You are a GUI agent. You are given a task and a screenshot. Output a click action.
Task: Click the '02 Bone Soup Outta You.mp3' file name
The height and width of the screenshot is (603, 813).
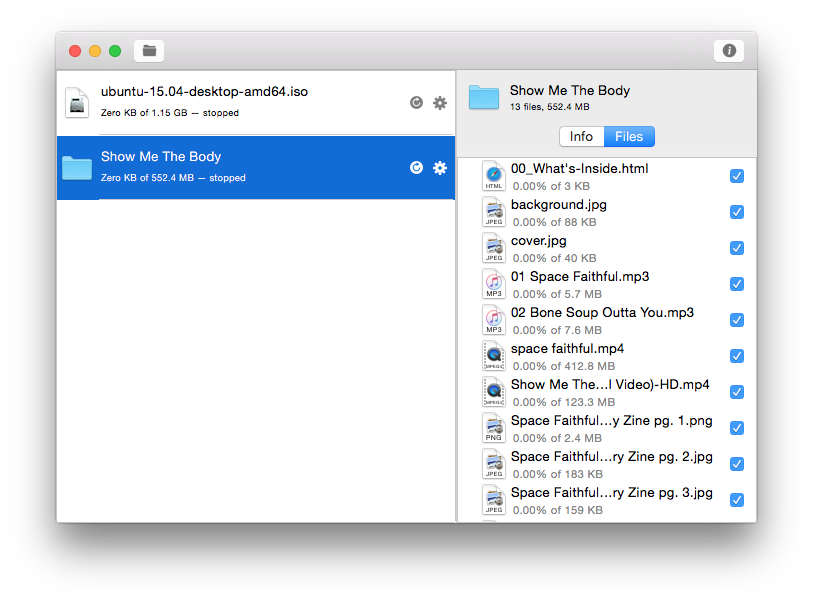(602, 313)
